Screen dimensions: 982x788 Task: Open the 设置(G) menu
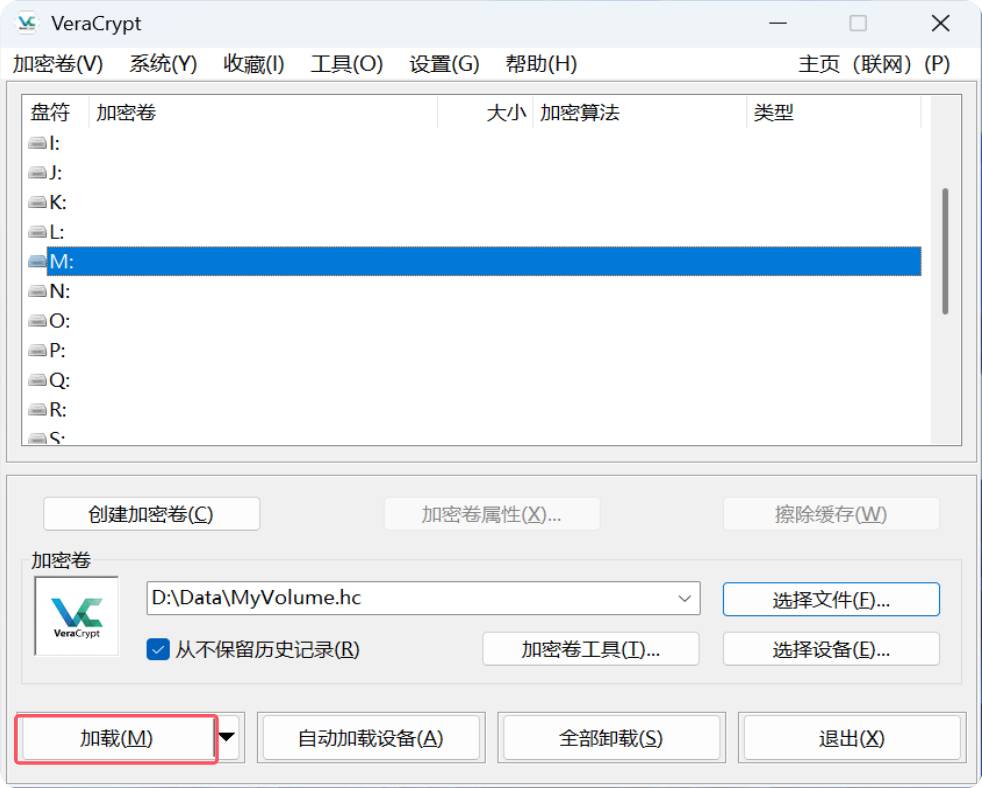point(444,64)
